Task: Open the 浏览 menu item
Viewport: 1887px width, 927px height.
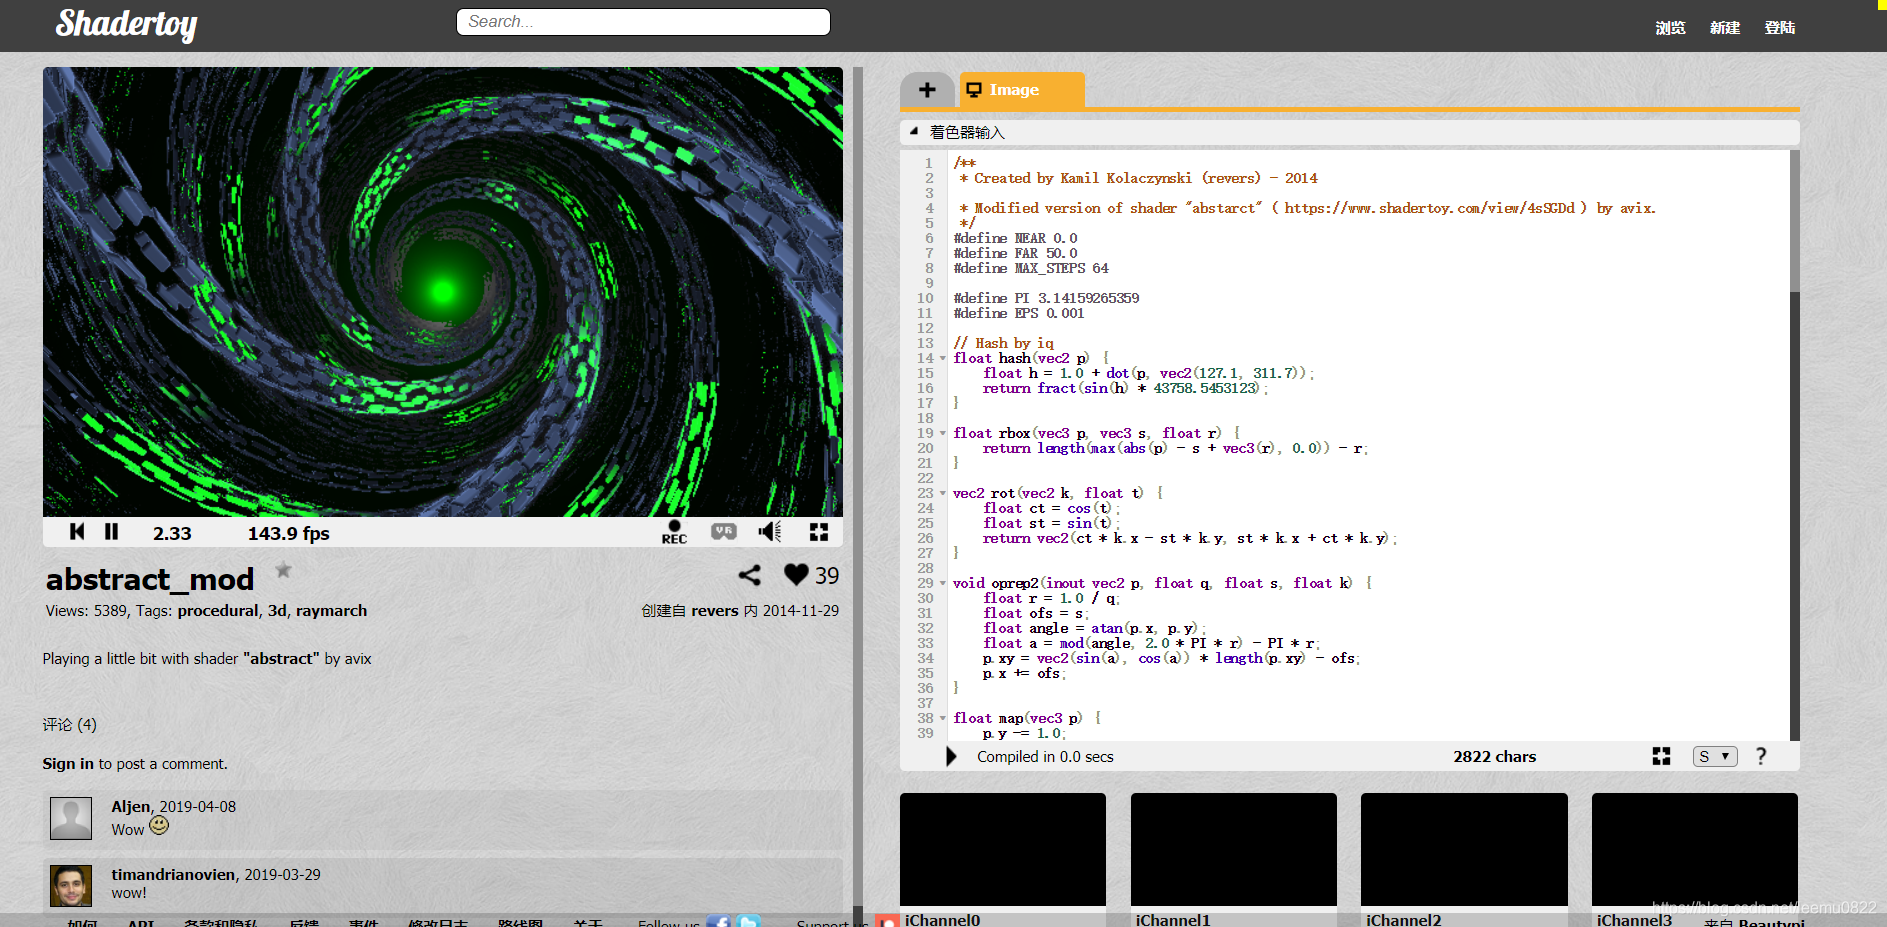Action: [1670, 27]
